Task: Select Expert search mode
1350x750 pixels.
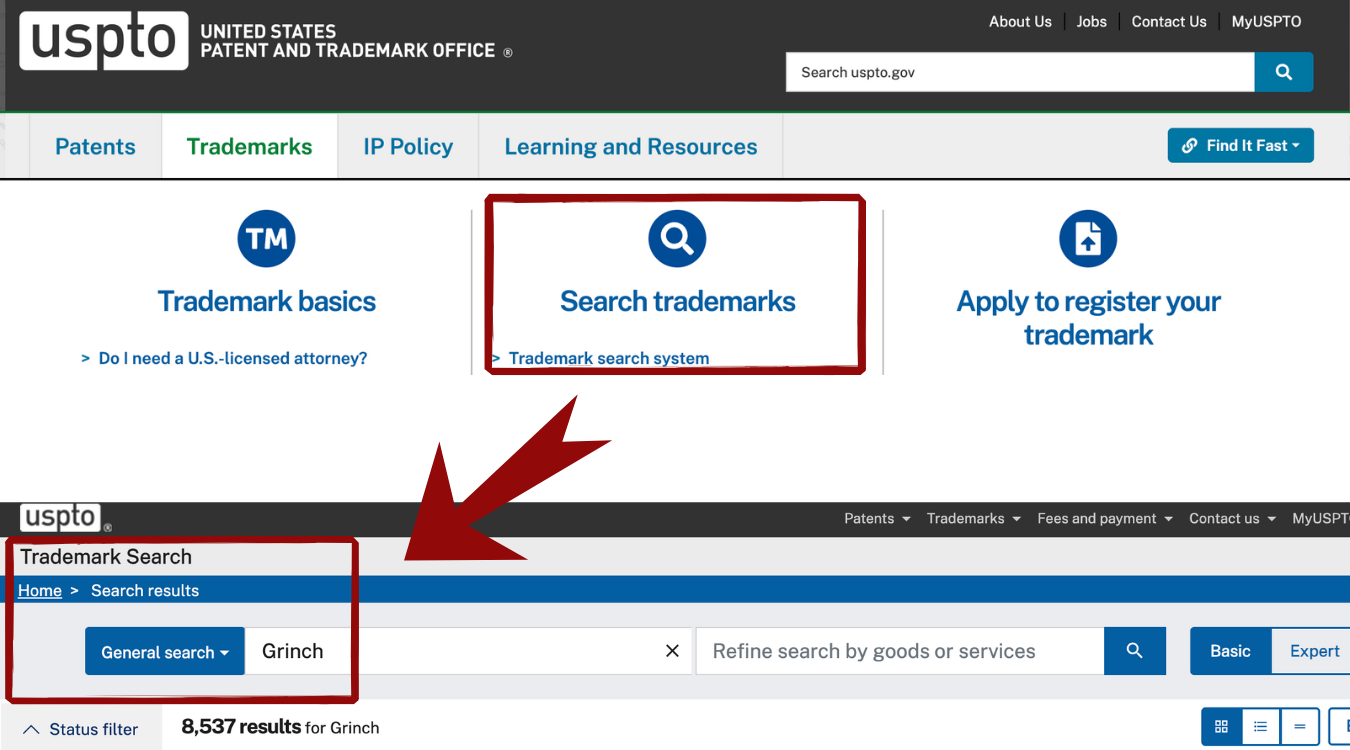Action: tap(1313, 651)
